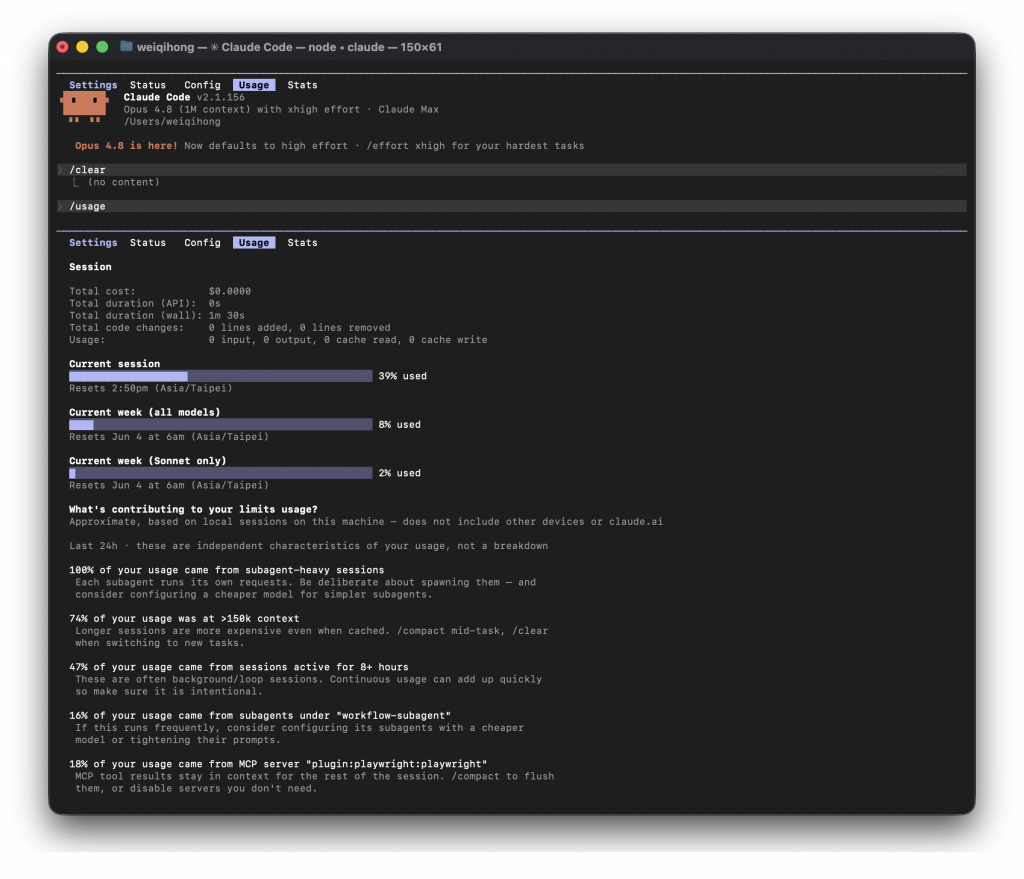
Task: Select the Status tab in upper settings bar
Action: tap(148, 85)
